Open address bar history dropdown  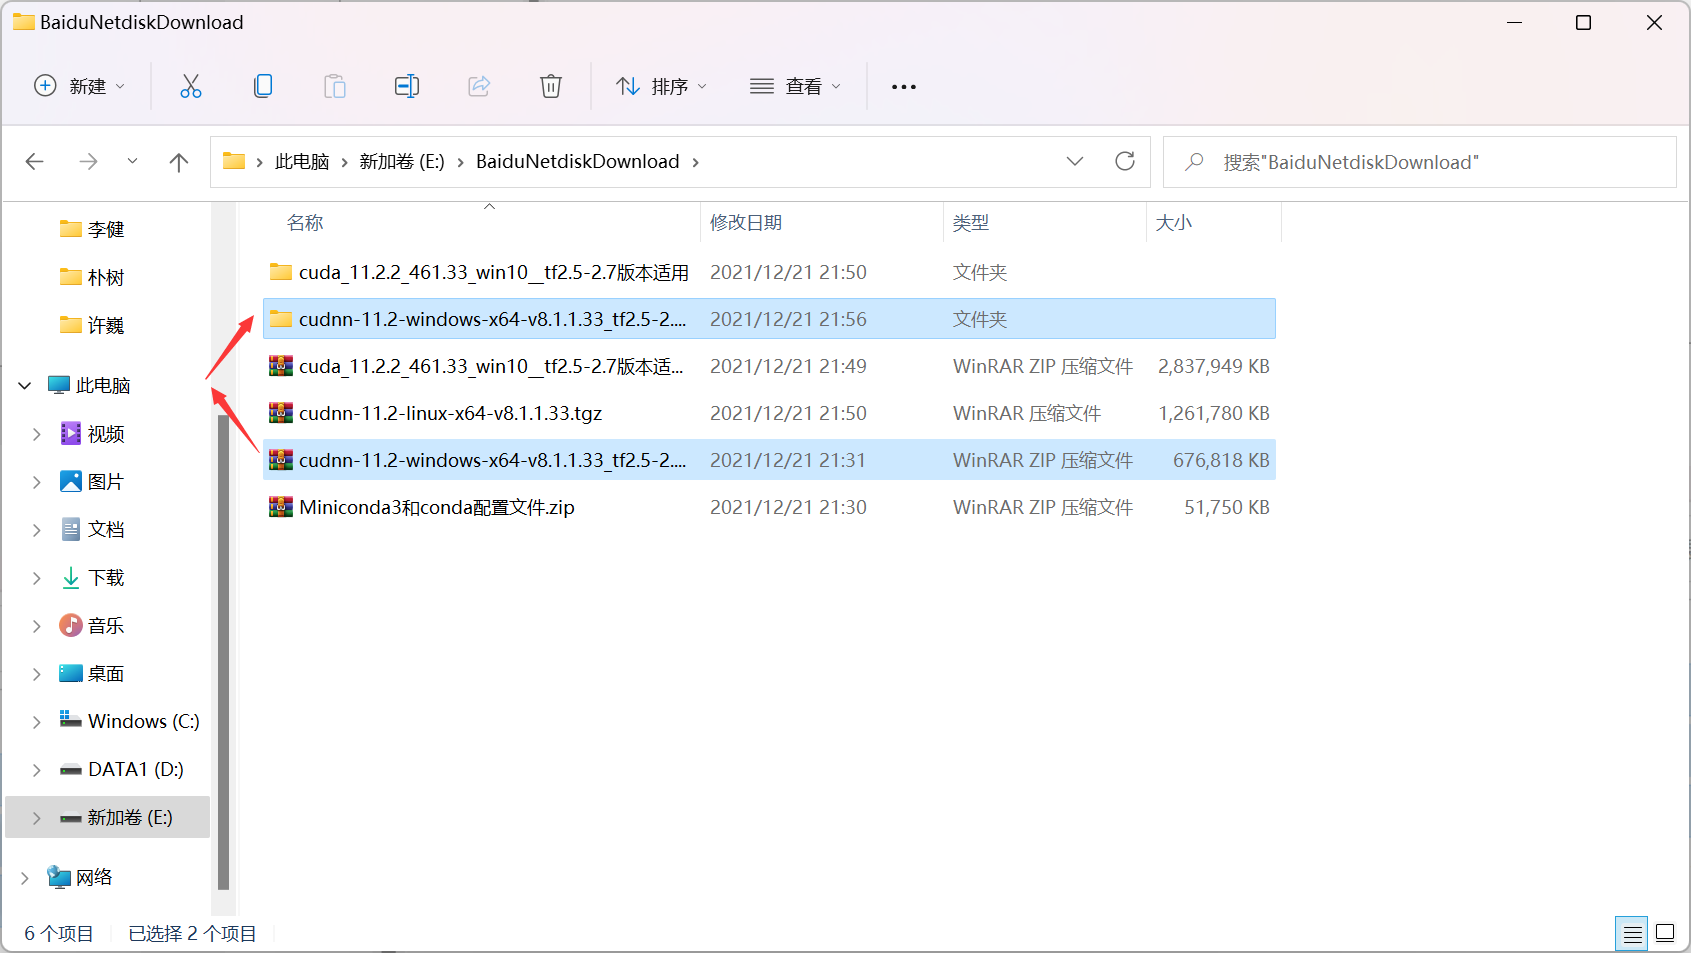tap(1075, 161)
